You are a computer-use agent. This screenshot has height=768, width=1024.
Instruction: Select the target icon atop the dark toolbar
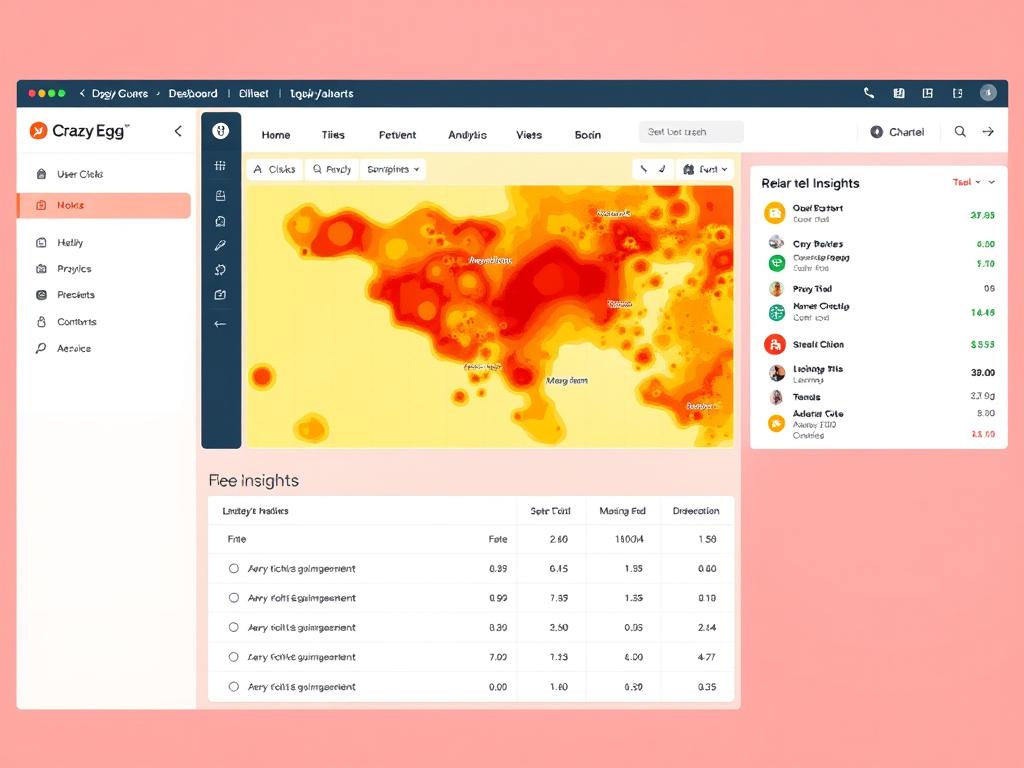[221, 131]
